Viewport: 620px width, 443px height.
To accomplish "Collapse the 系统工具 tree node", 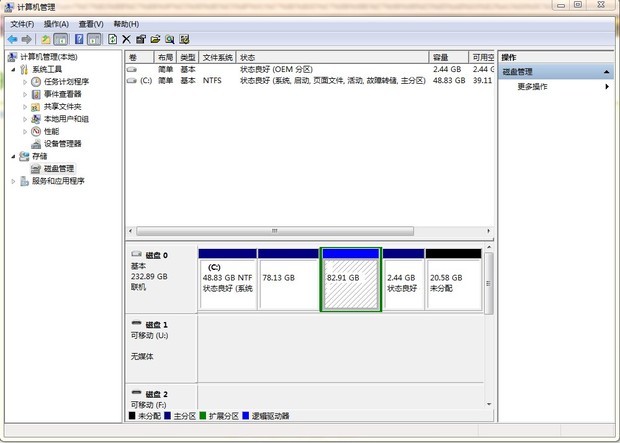I will coord(13,69).
